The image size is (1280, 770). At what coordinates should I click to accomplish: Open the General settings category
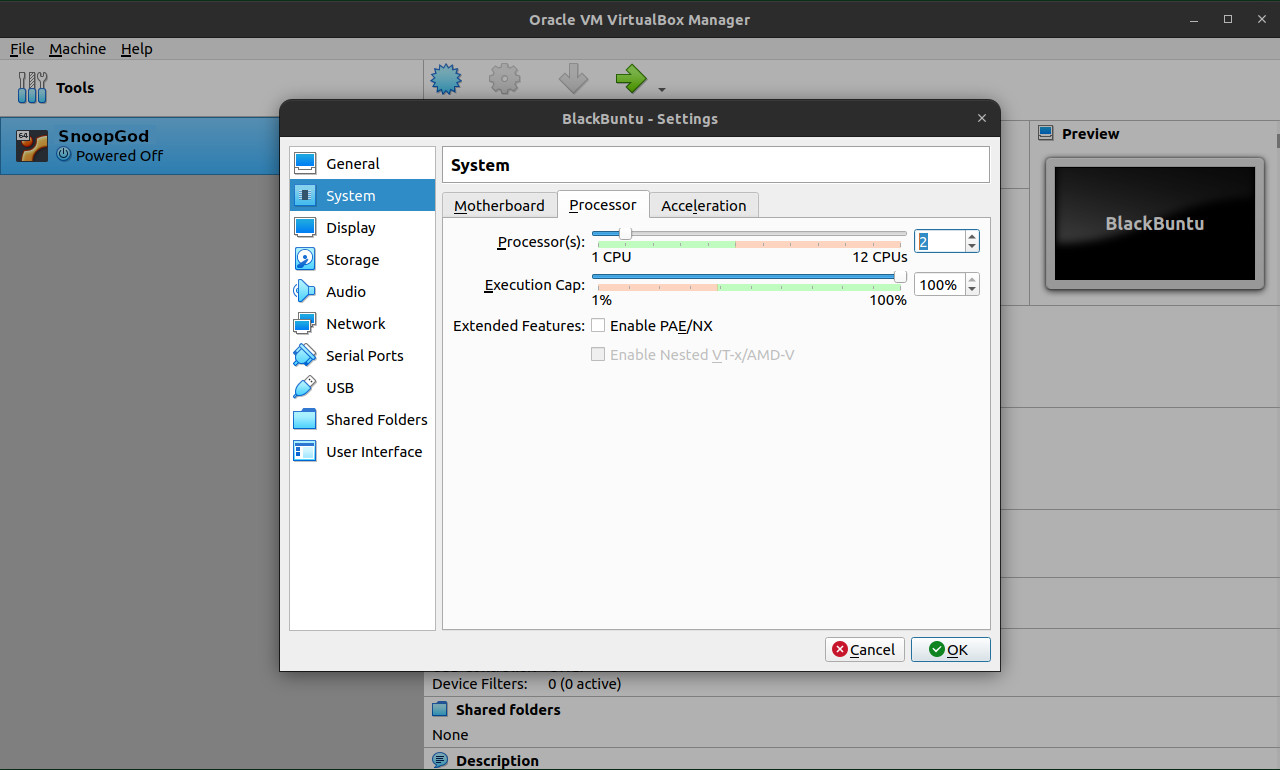362,164
